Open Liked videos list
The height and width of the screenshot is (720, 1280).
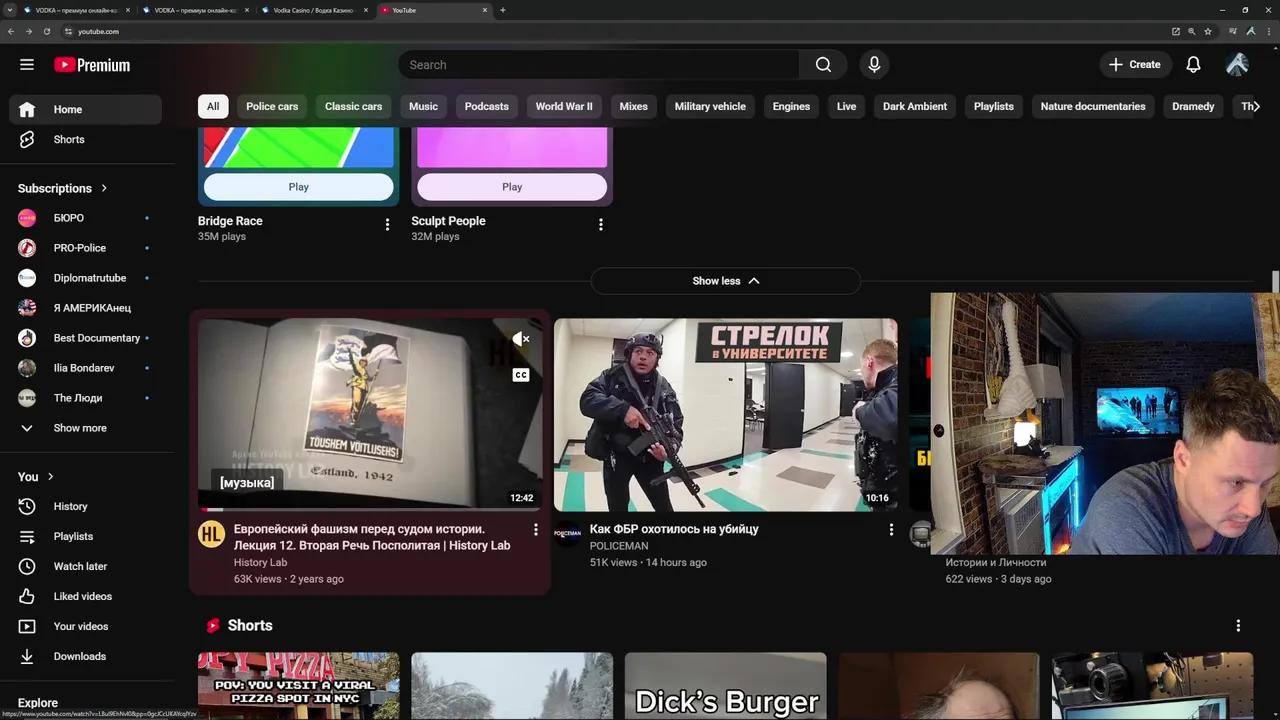coord(85,597)
